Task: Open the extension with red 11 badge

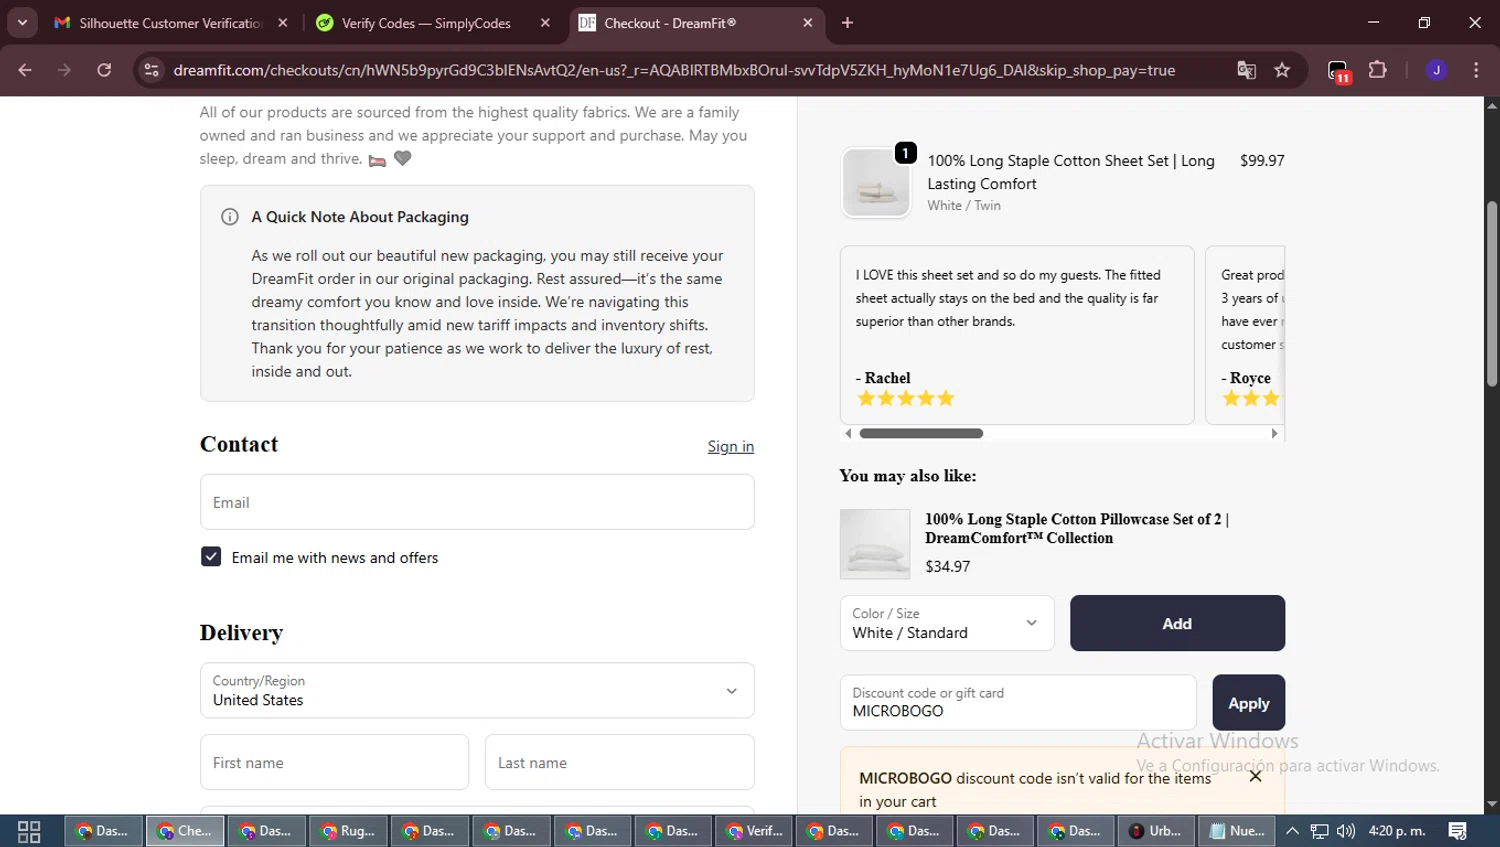Action: coord(1339,71)
